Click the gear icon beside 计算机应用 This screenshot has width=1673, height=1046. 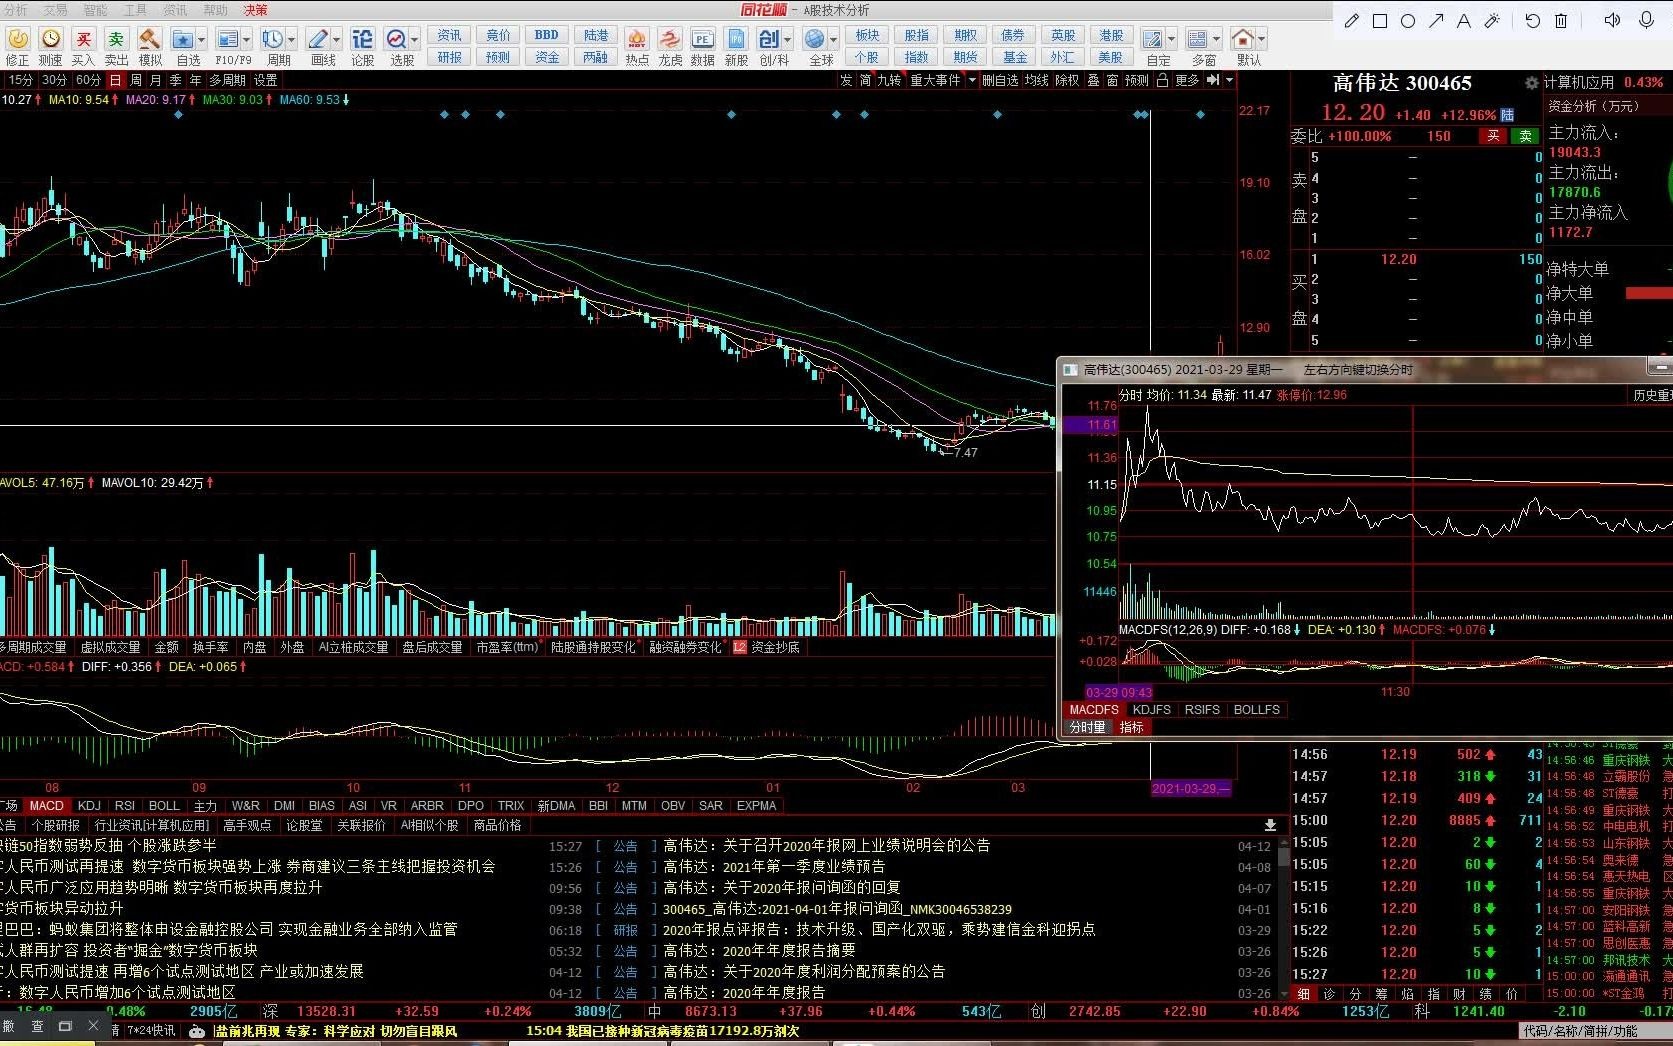coord(1531,83)
